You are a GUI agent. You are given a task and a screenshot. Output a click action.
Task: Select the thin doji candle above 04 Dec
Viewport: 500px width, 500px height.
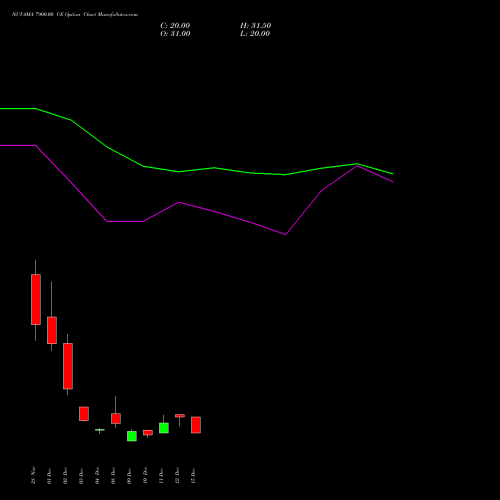100,430
